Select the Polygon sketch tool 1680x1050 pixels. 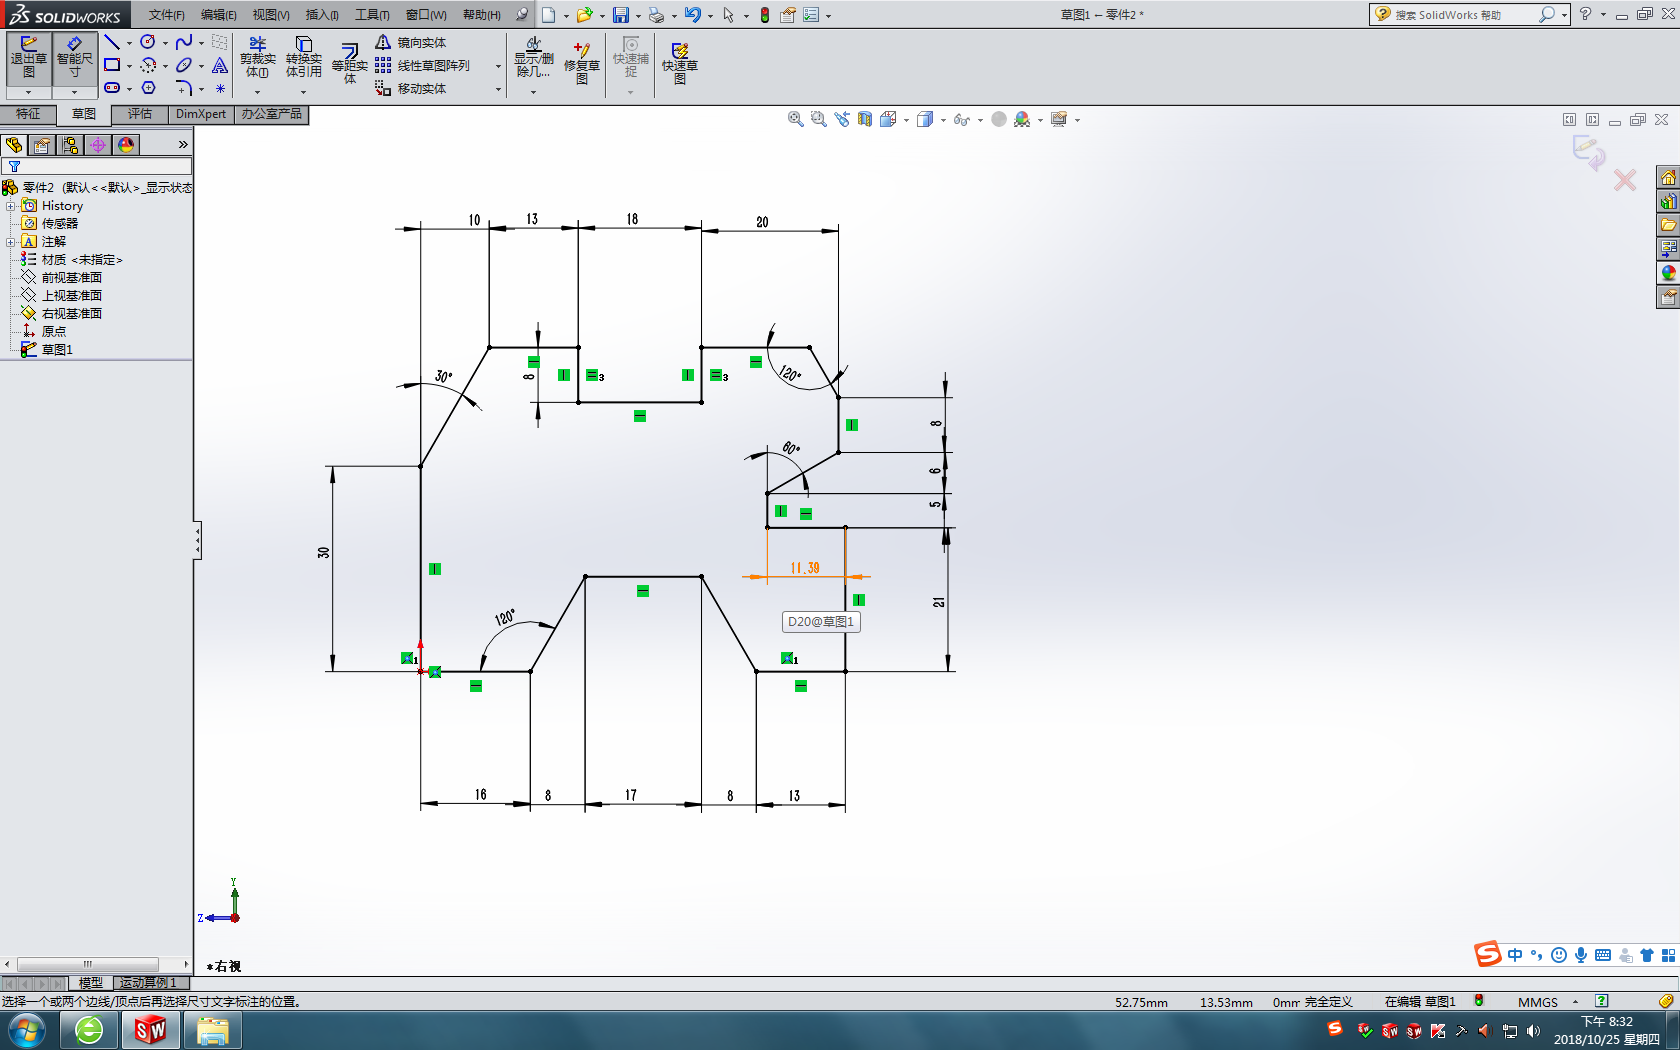pyautogui.click(x=148, y=88)
